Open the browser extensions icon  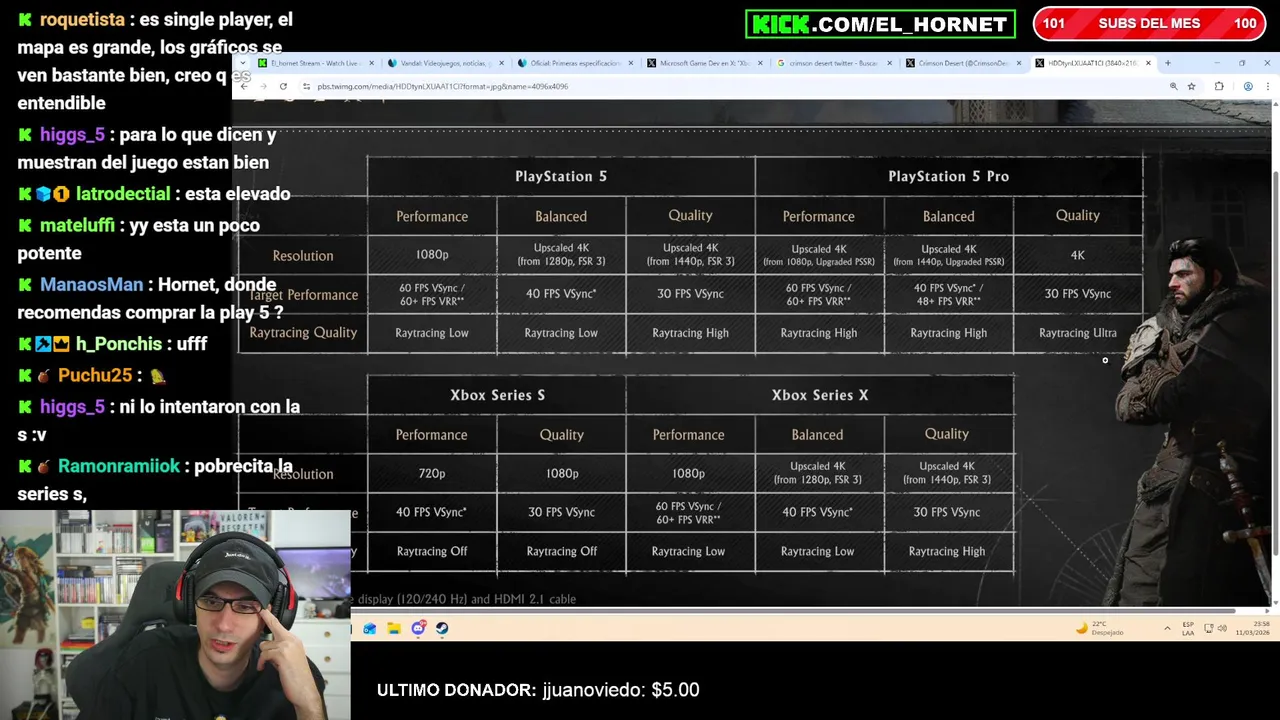tap(1218, 86)
